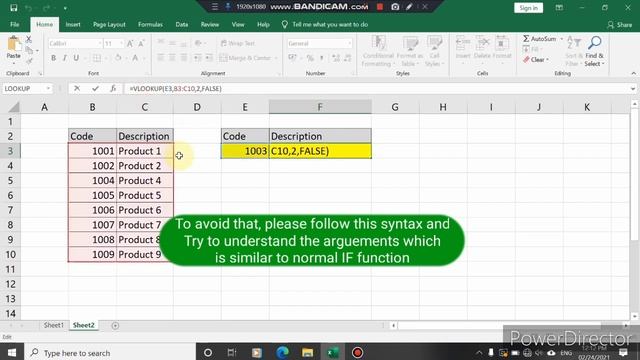
Task: Click the Fill Color bucket icon
Action: pyautogui.click(x=118, y=58)
